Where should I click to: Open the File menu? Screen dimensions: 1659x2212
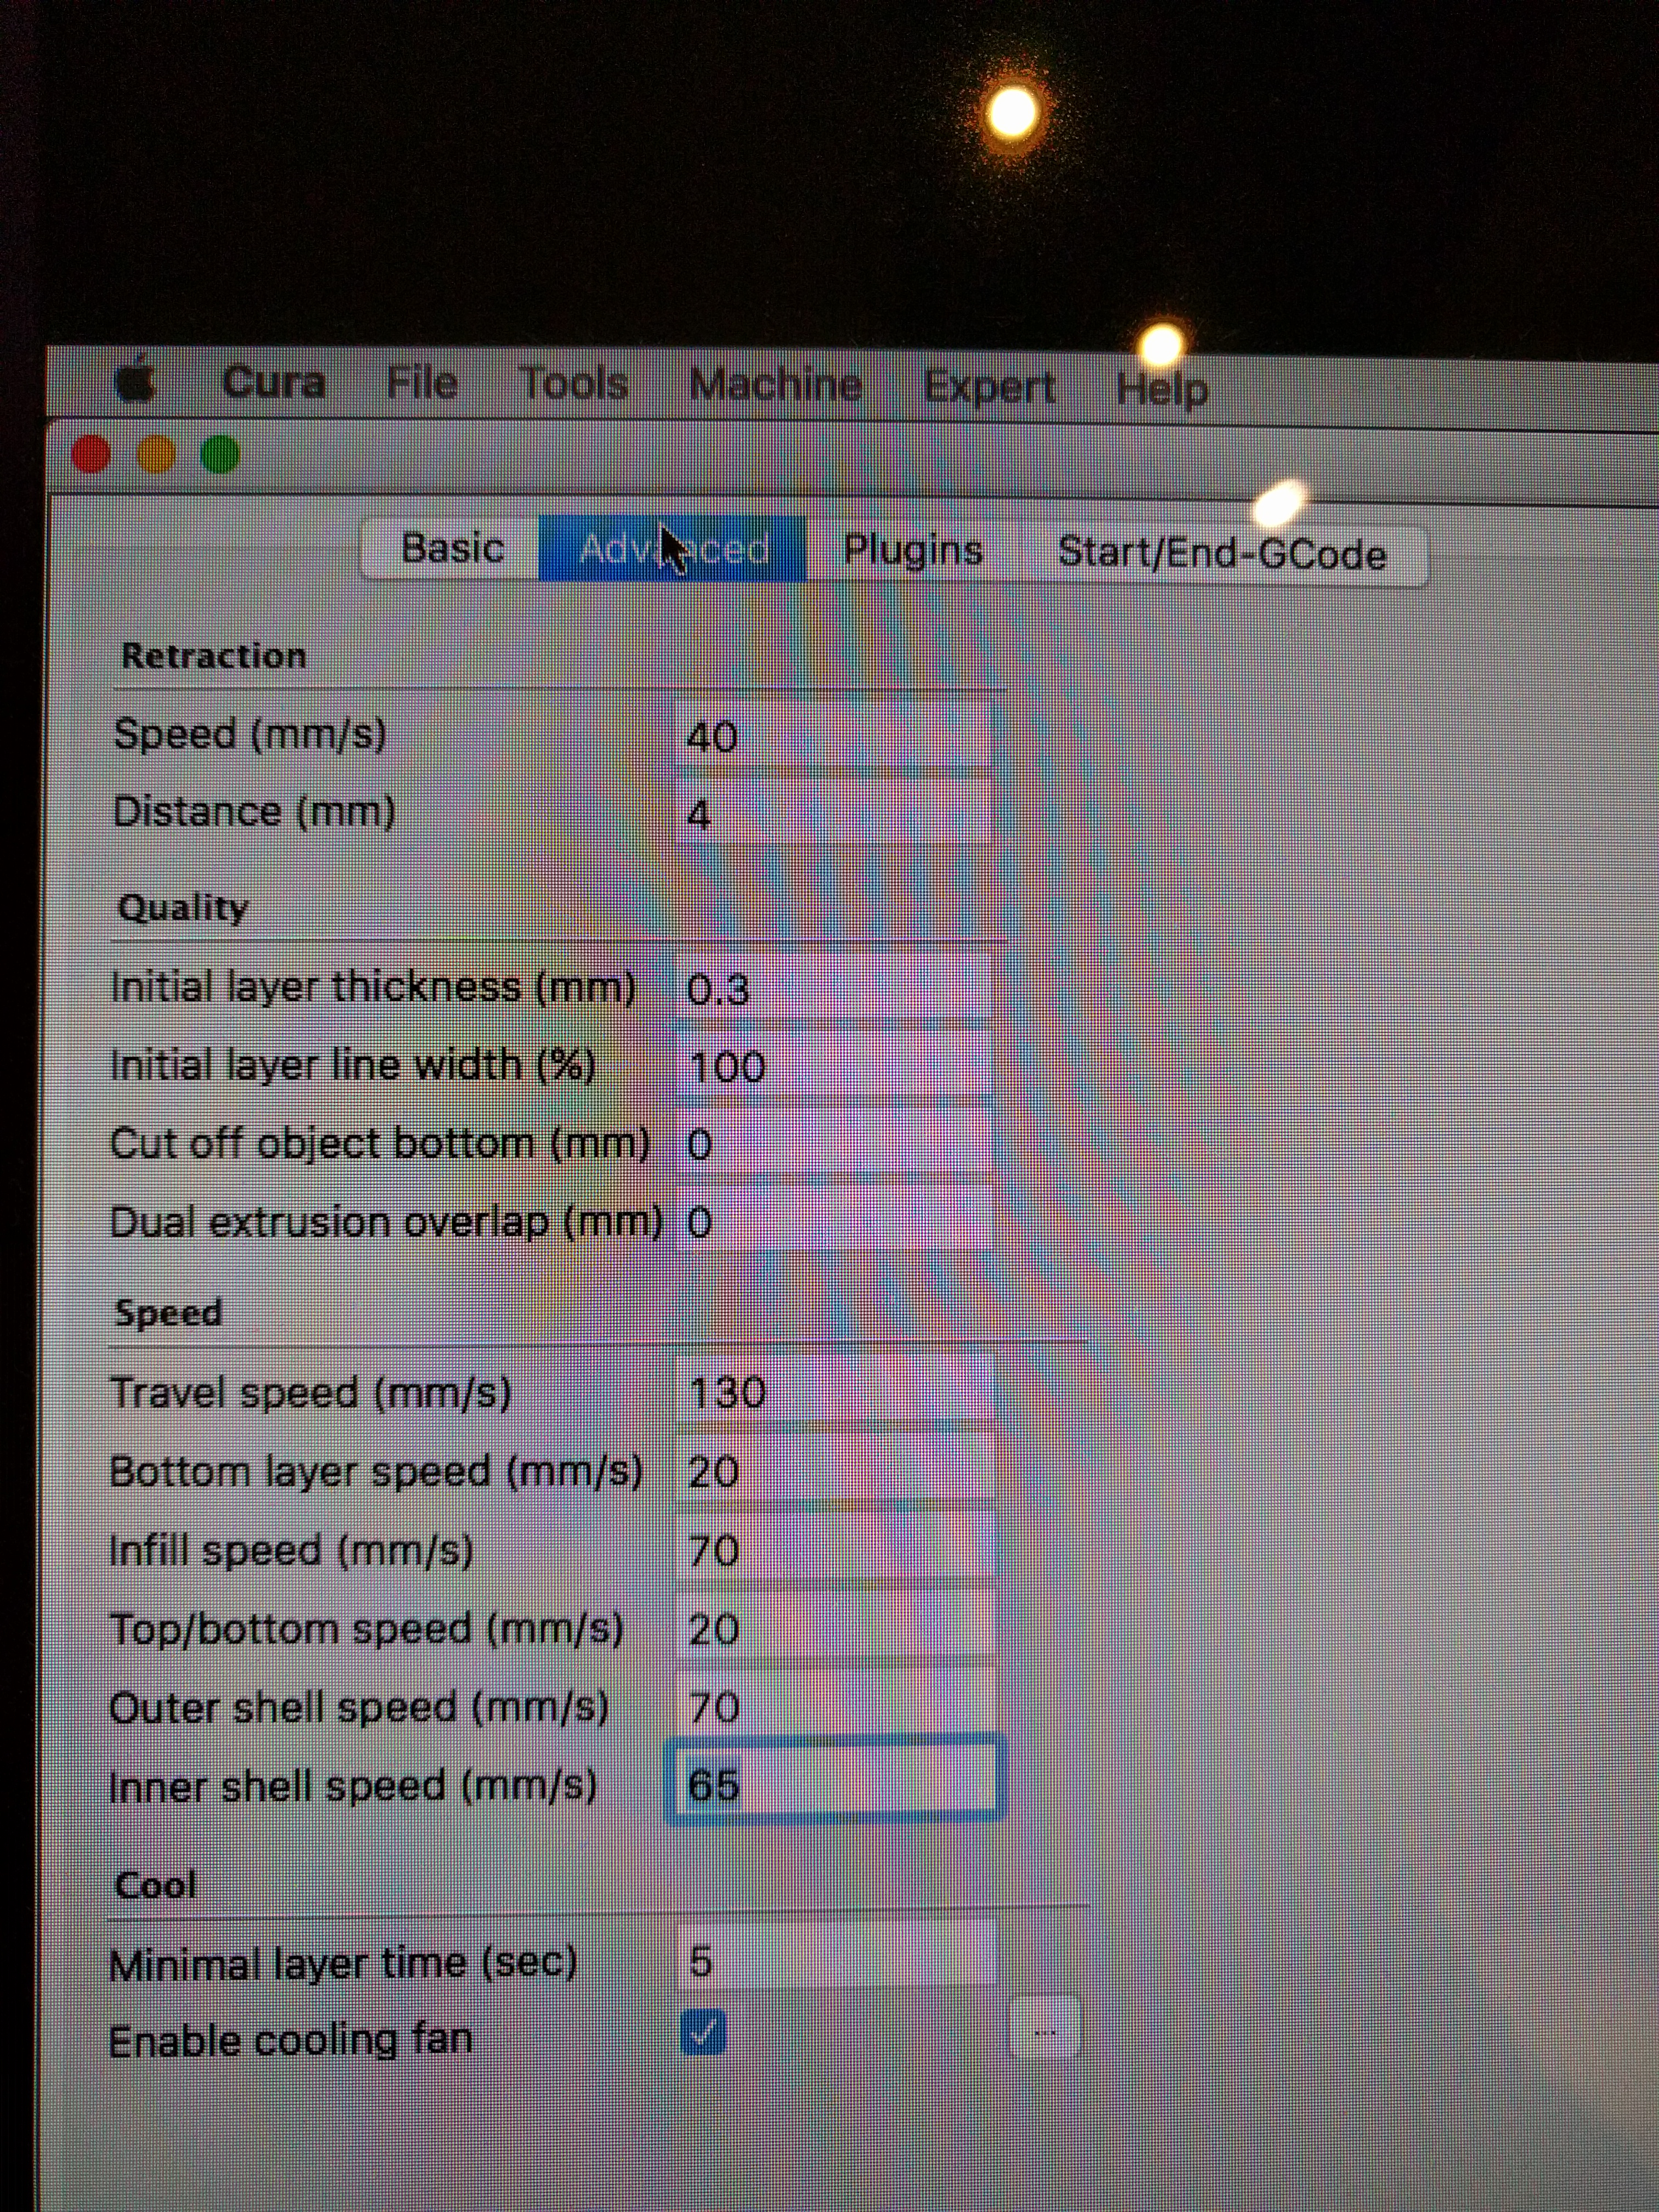422,383
